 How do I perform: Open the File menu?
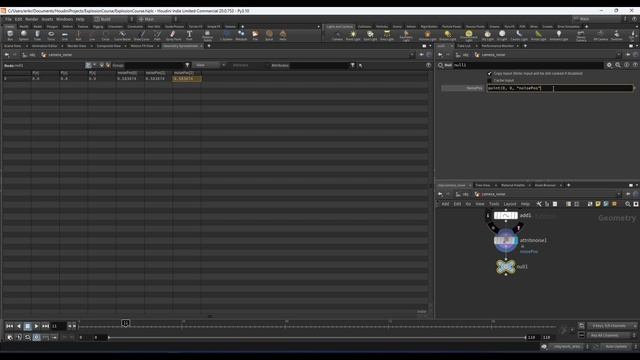tap(8, 19)
